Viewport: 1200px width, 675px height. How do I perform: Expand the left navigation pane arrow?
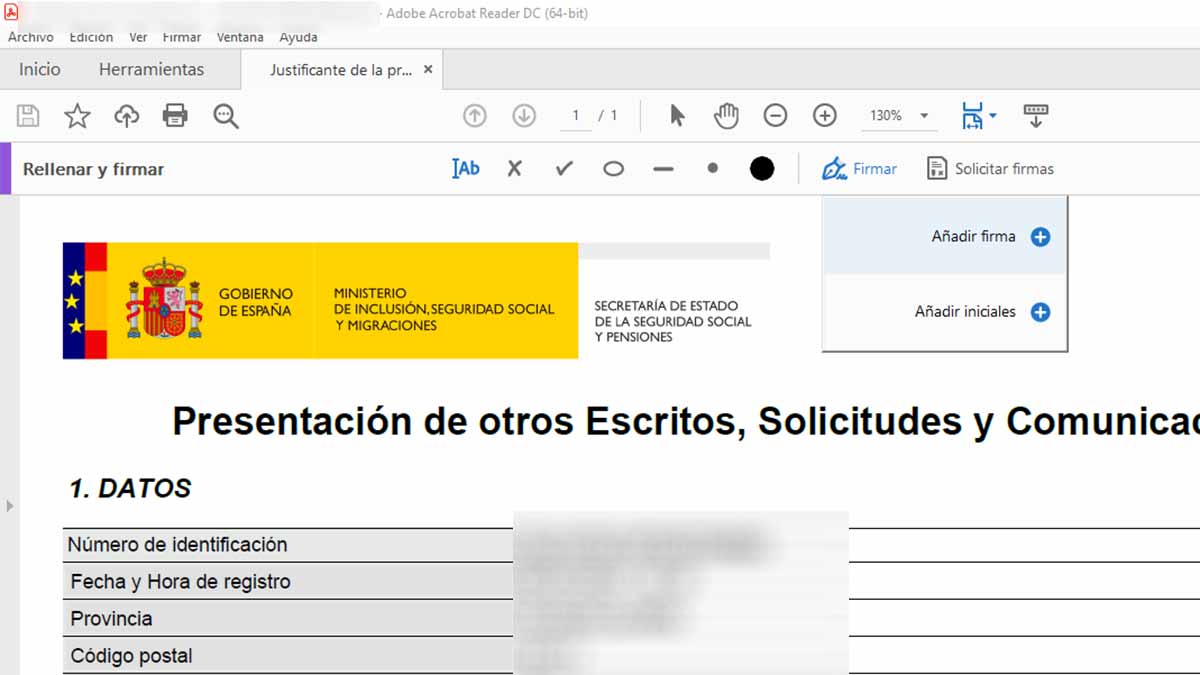point(10,506)
